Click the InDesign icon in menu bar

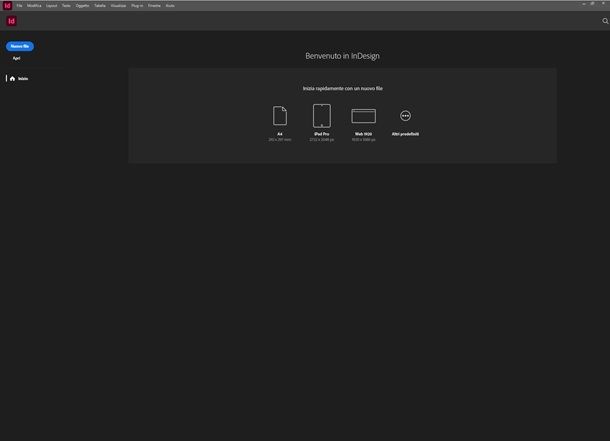[x=7, y=5]
